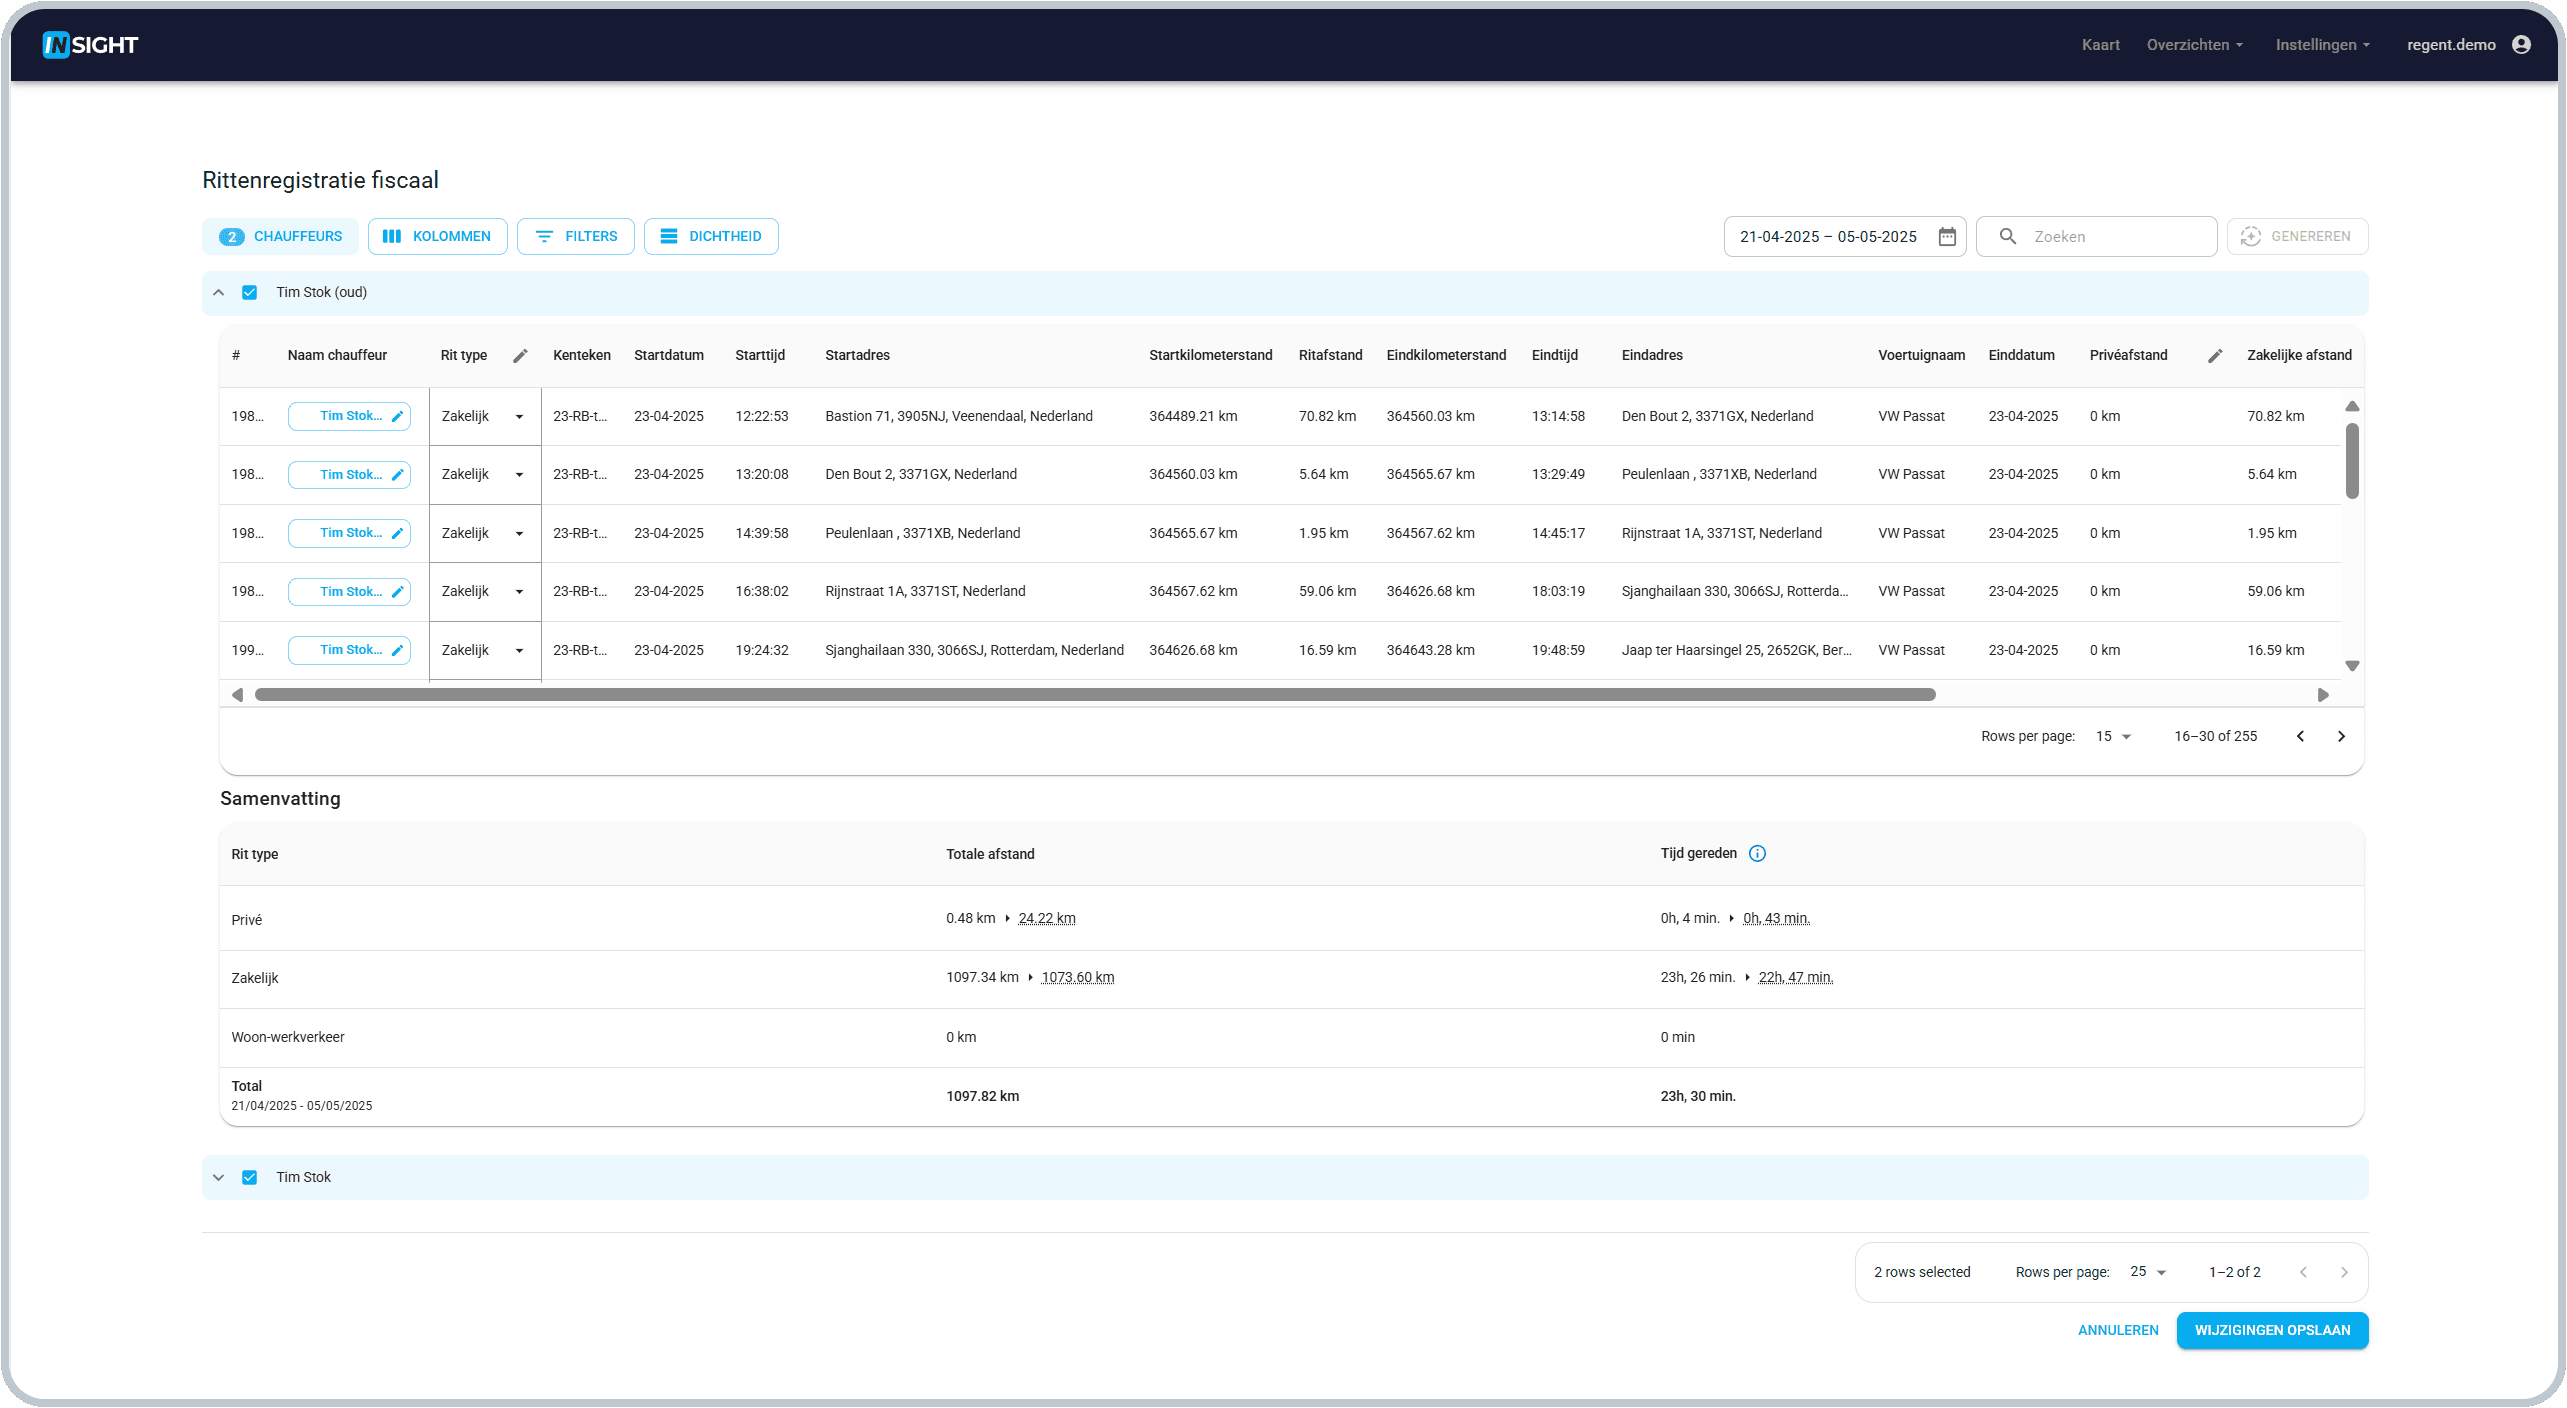Click the Eindtijd column header

coord(1554,356)
